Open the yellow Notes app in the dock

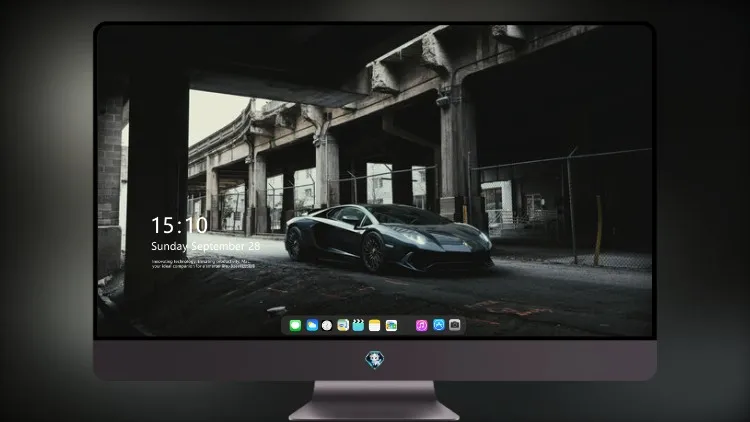click(375, 325)
